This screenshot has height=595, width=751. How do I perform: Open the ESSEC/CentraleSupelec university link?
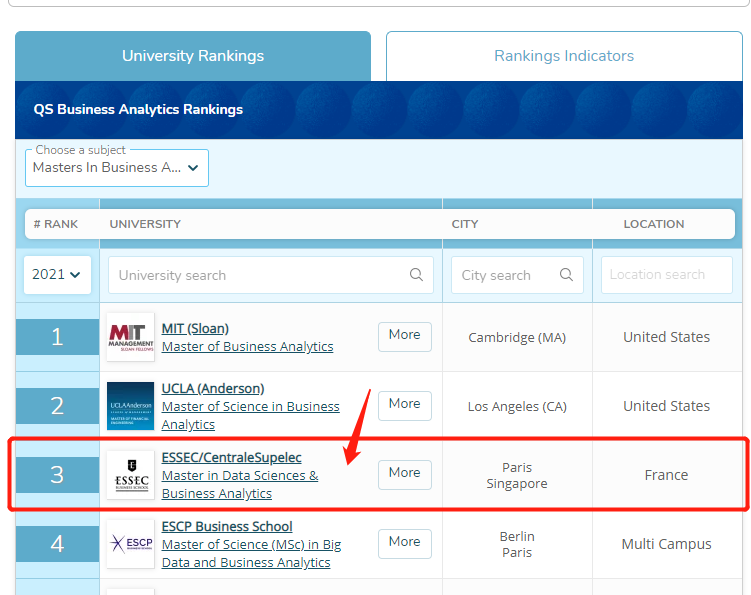click(231, 458)
